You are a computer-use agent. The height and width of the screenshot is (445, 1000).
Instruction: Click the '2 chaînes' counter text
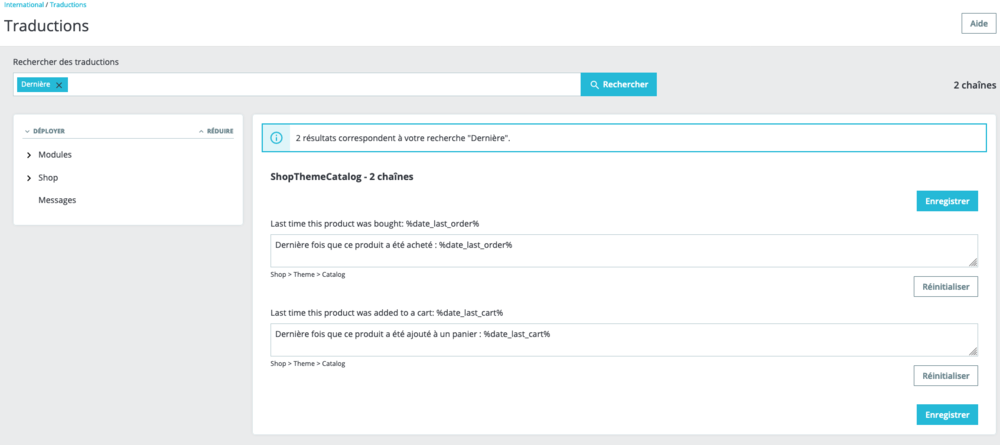(x=974, y=85)
